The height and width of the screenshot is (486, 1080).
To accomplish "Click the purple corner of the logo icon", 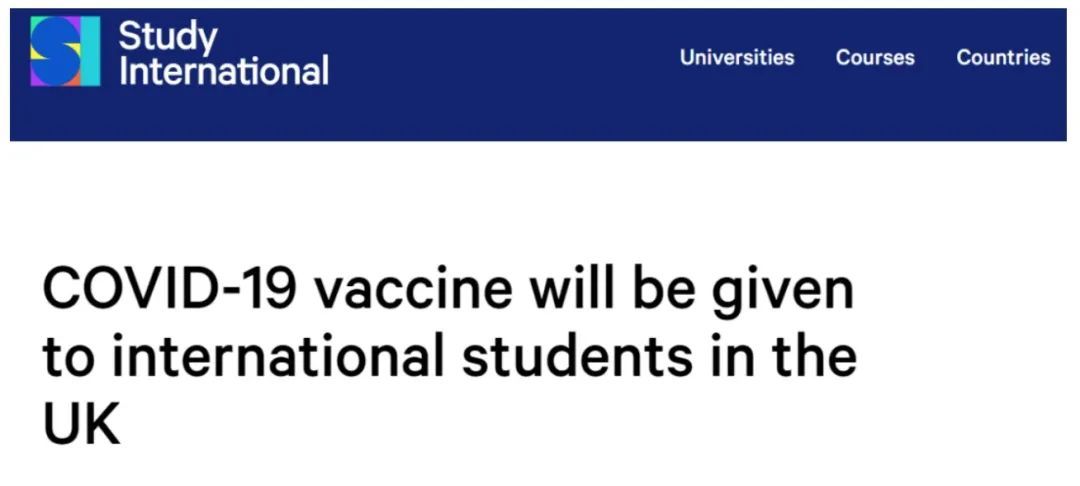I will pos(36,80).
